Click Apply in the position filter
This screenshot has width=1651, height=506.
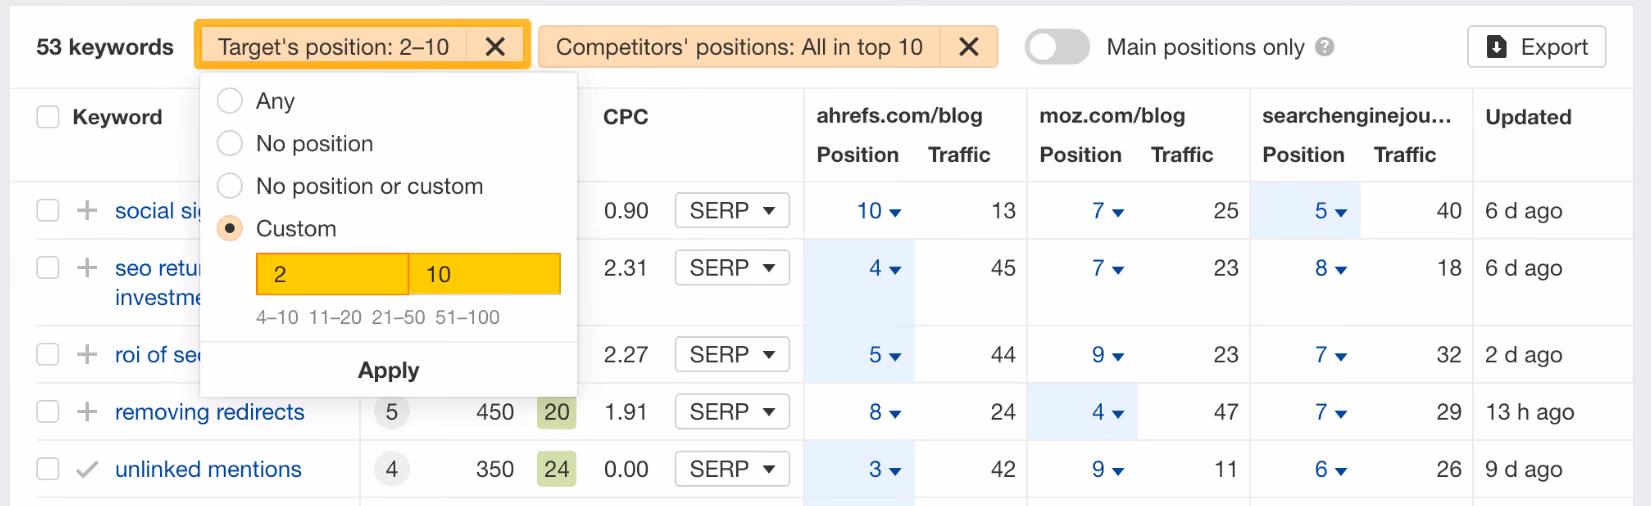click(388, 370)
